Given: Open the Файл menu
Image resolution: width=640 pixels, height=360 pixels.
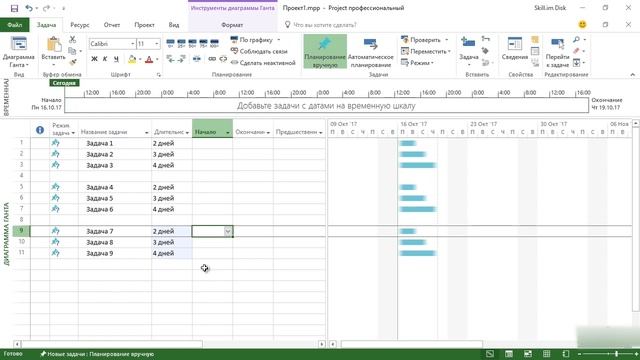Looking at the screenshot, I should point(14,25).
